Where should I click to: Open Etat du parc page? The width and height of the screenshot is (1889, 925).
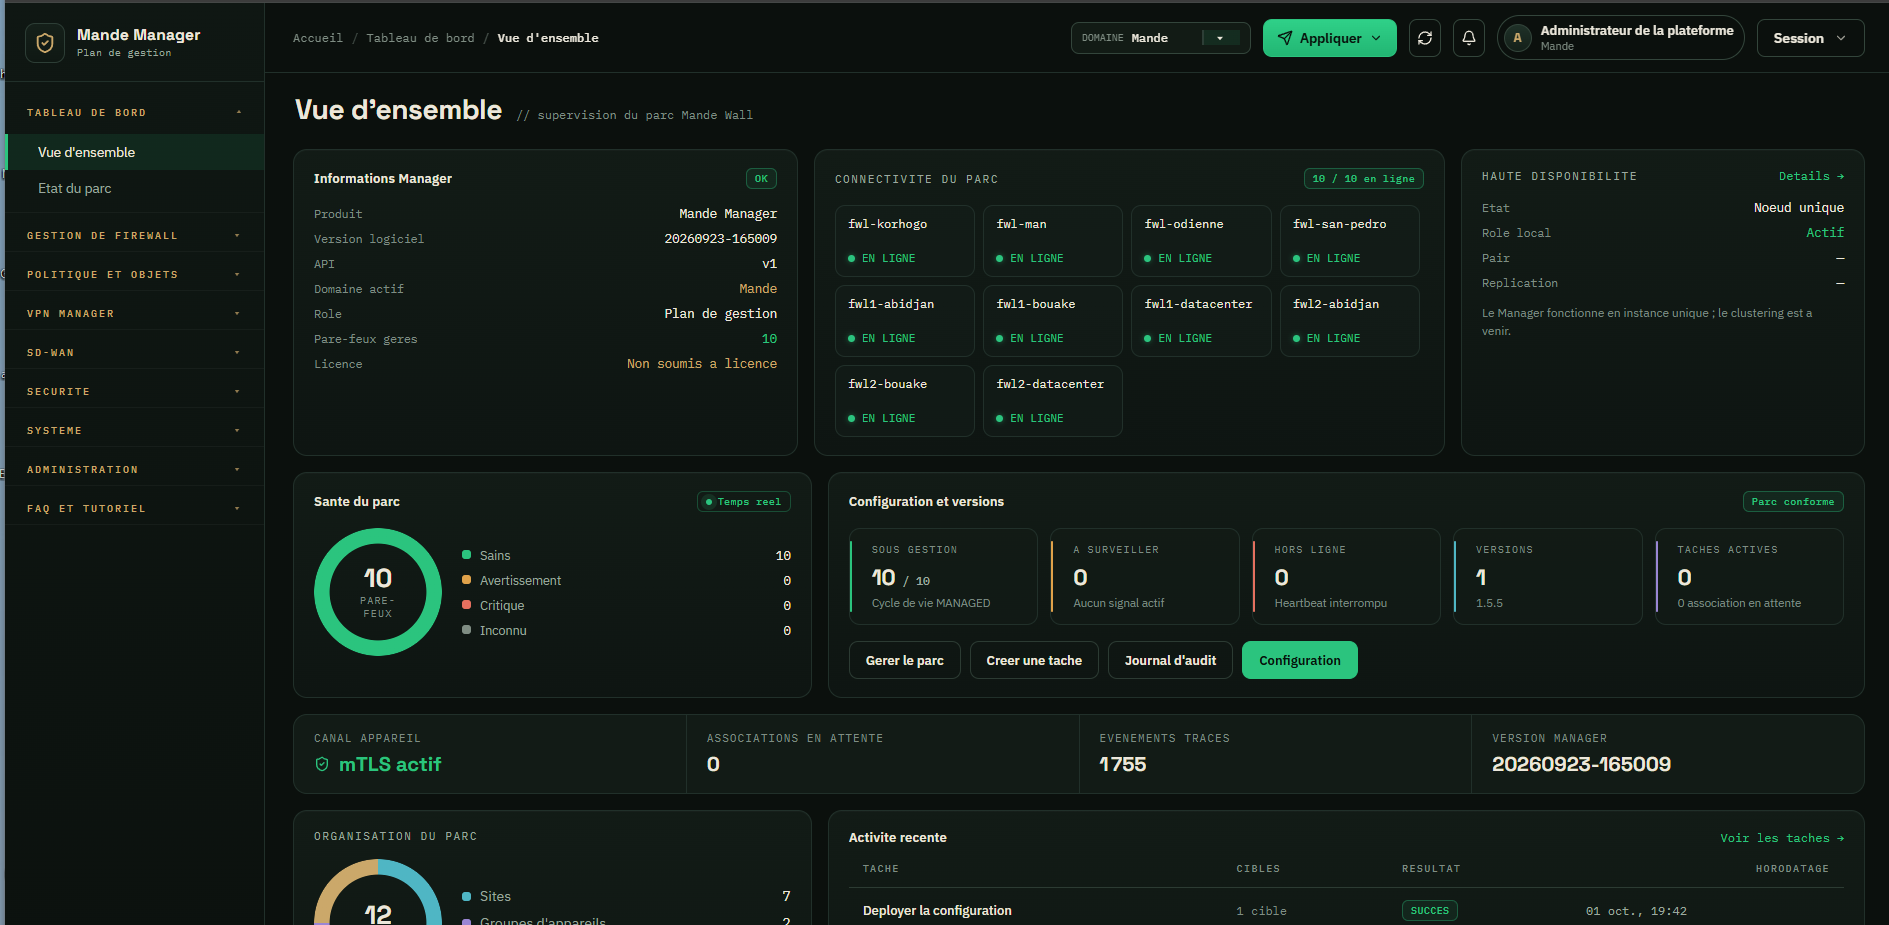click(x=135, y=188)
